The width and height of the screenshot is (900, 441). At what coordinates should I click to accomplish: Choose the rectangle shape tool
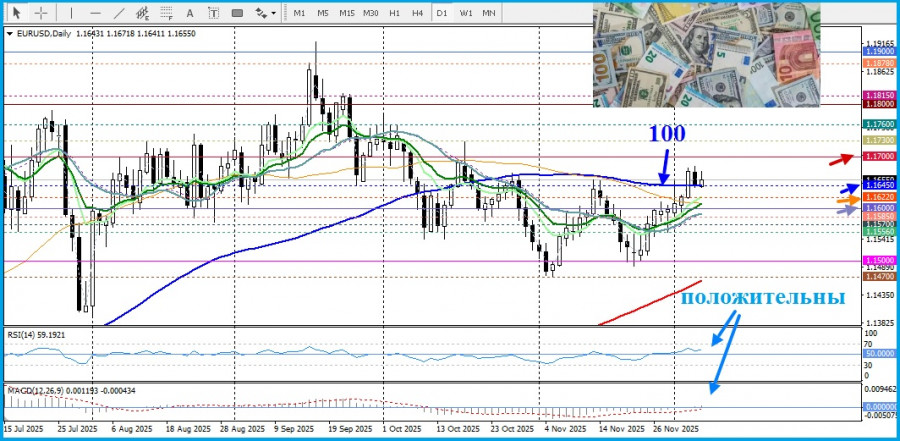click(x=237, y=13)
